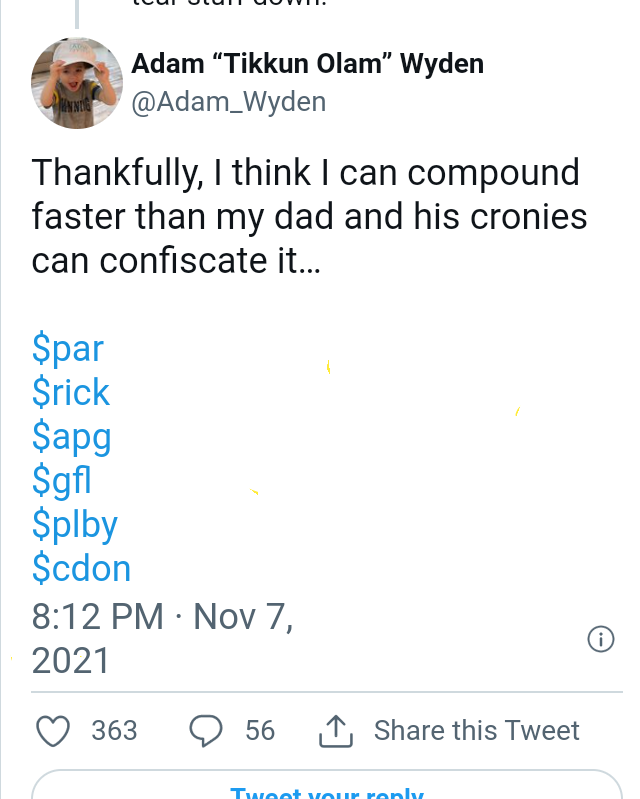The image size is (640, 799).
Task: Open the $plby cashtag
Action: pos(75,525)
